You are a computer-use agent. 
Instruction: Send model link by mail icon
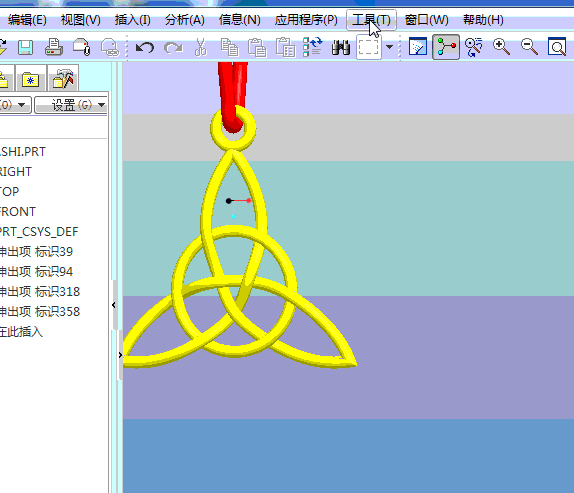click(110, 48)
